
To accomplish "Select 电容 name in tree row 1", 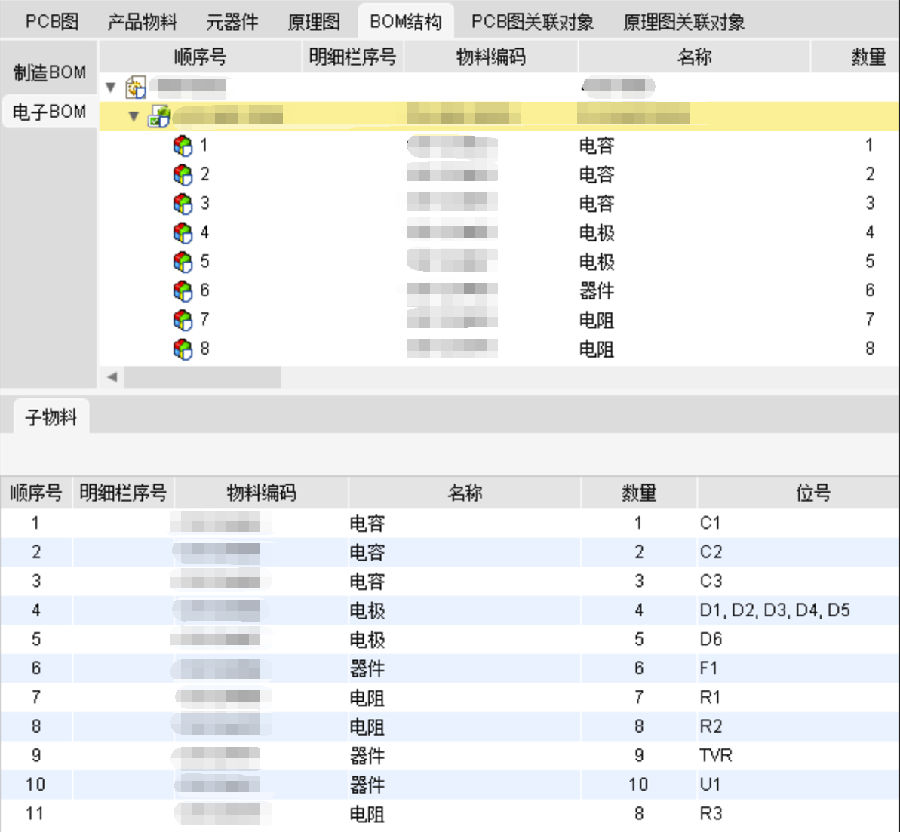I will [596, 146].
